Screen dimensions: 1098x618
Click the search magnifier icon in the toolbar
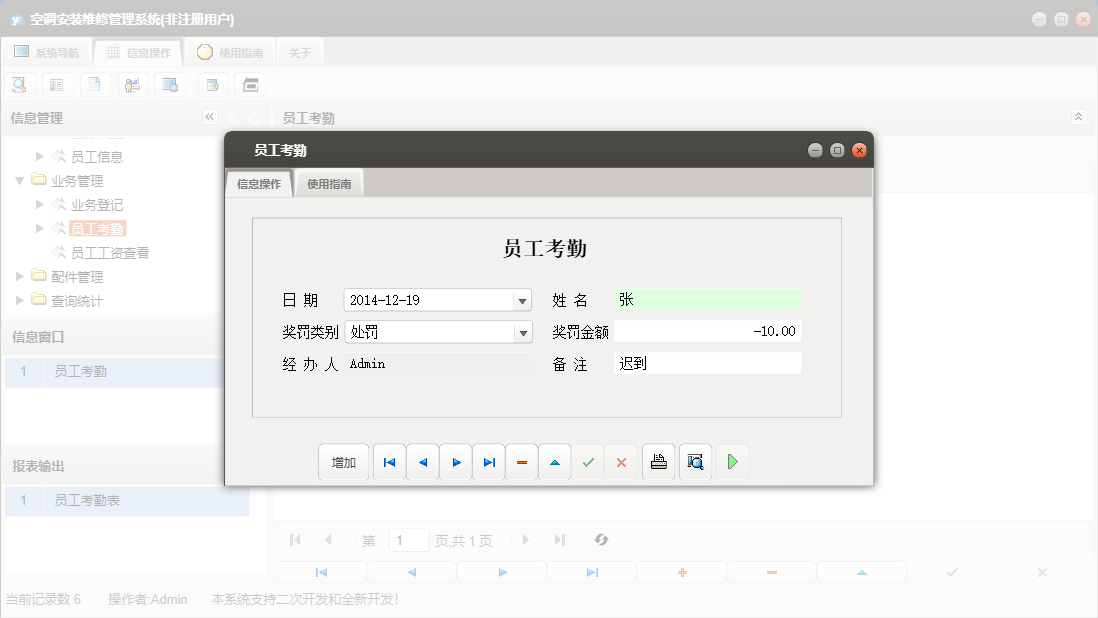point(19,84)
